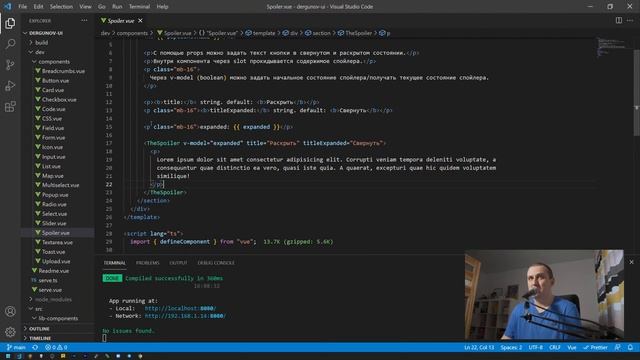Switch to the Output panel tab
The image size is (640, 360).
[x=178, y=263]
